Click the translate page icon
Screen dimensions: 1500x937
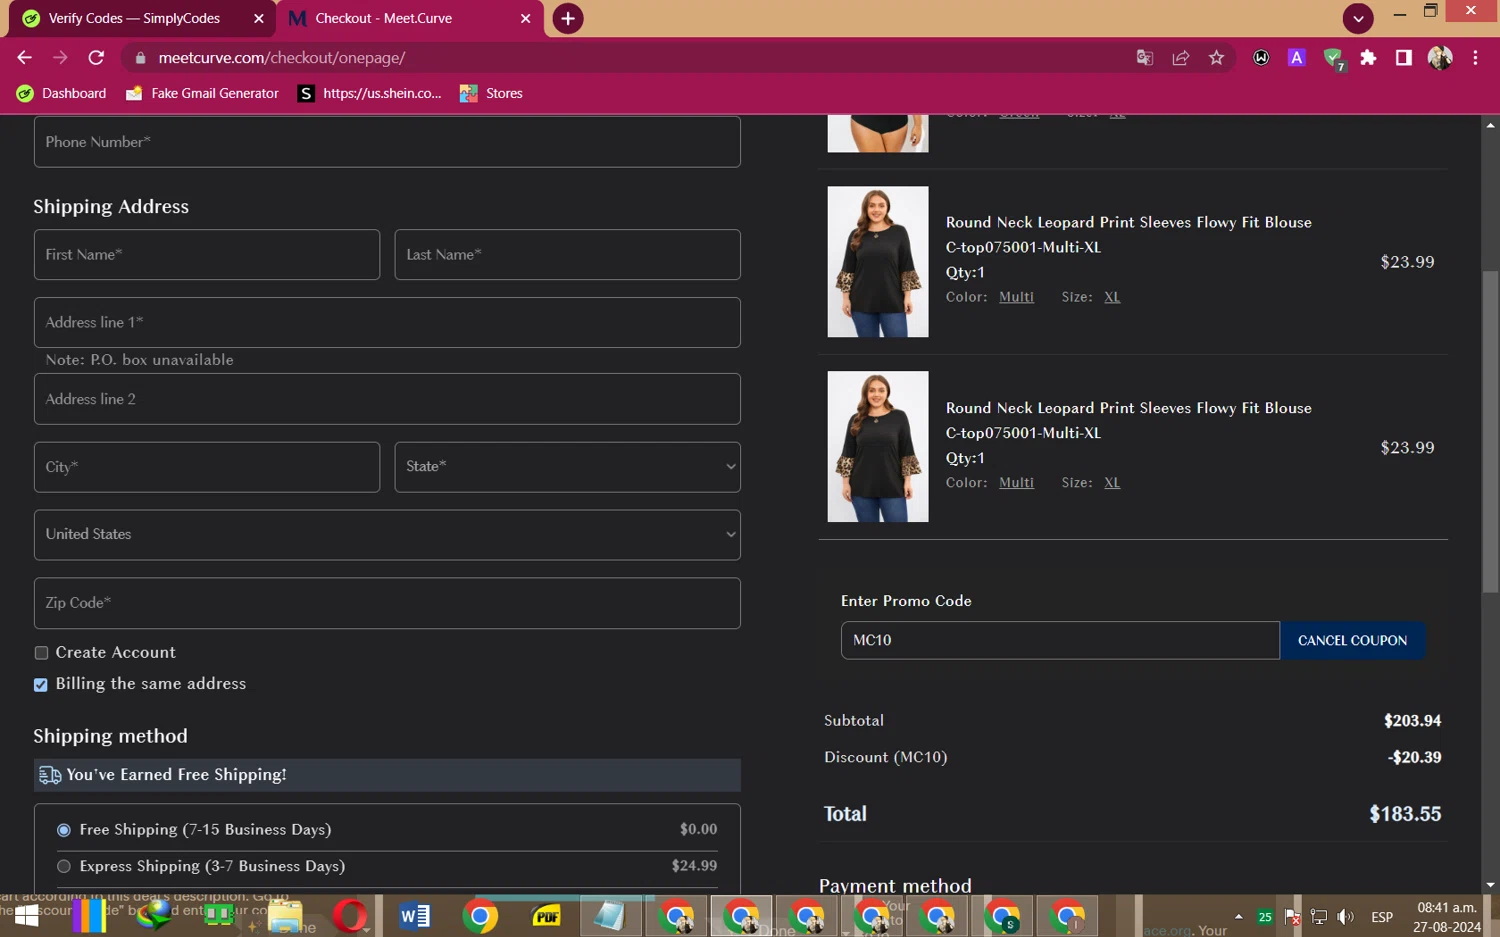point(1145,58)
